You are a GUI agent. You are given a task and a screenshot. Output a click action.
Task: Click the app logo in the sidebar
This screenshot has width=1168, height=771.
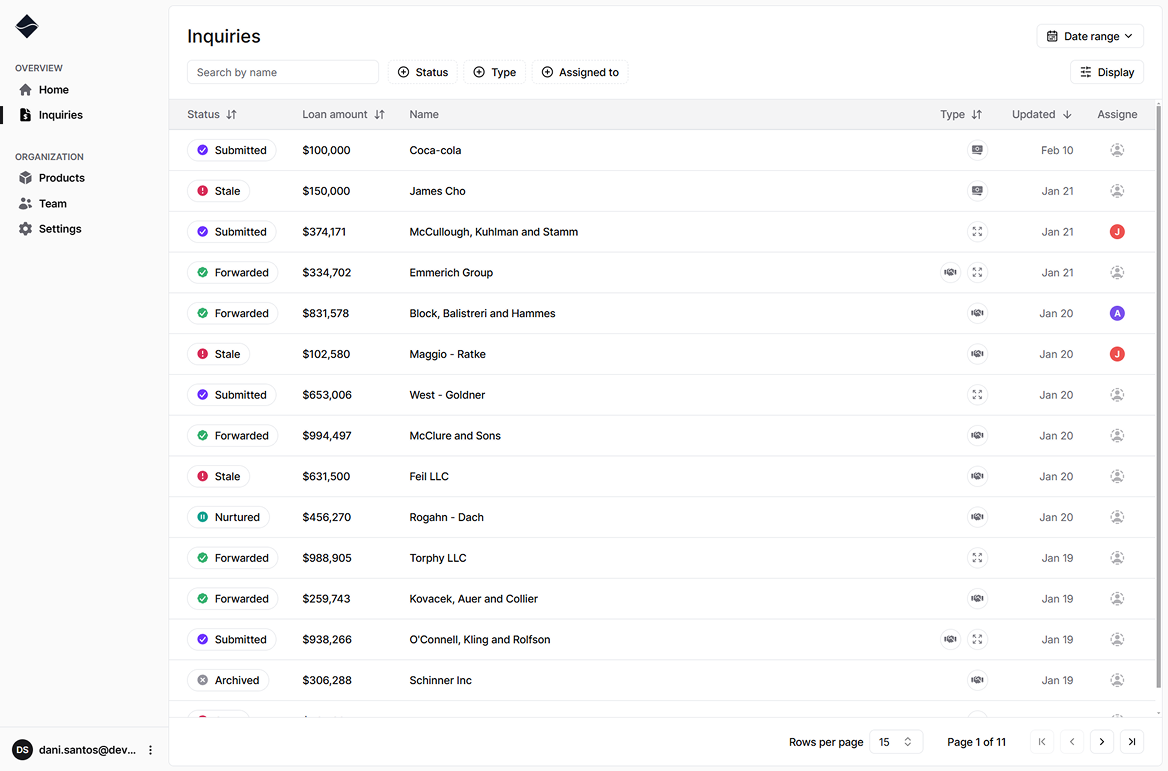(x=27, y=27)
